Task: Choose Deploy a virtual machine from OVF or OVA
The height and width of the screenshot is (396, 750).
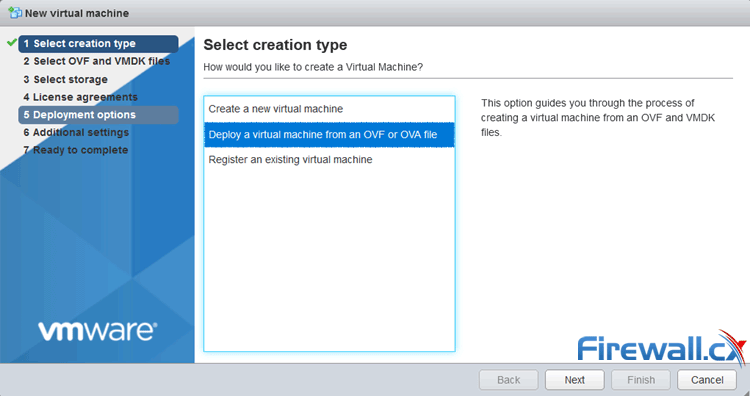Action: coord(329,135)
